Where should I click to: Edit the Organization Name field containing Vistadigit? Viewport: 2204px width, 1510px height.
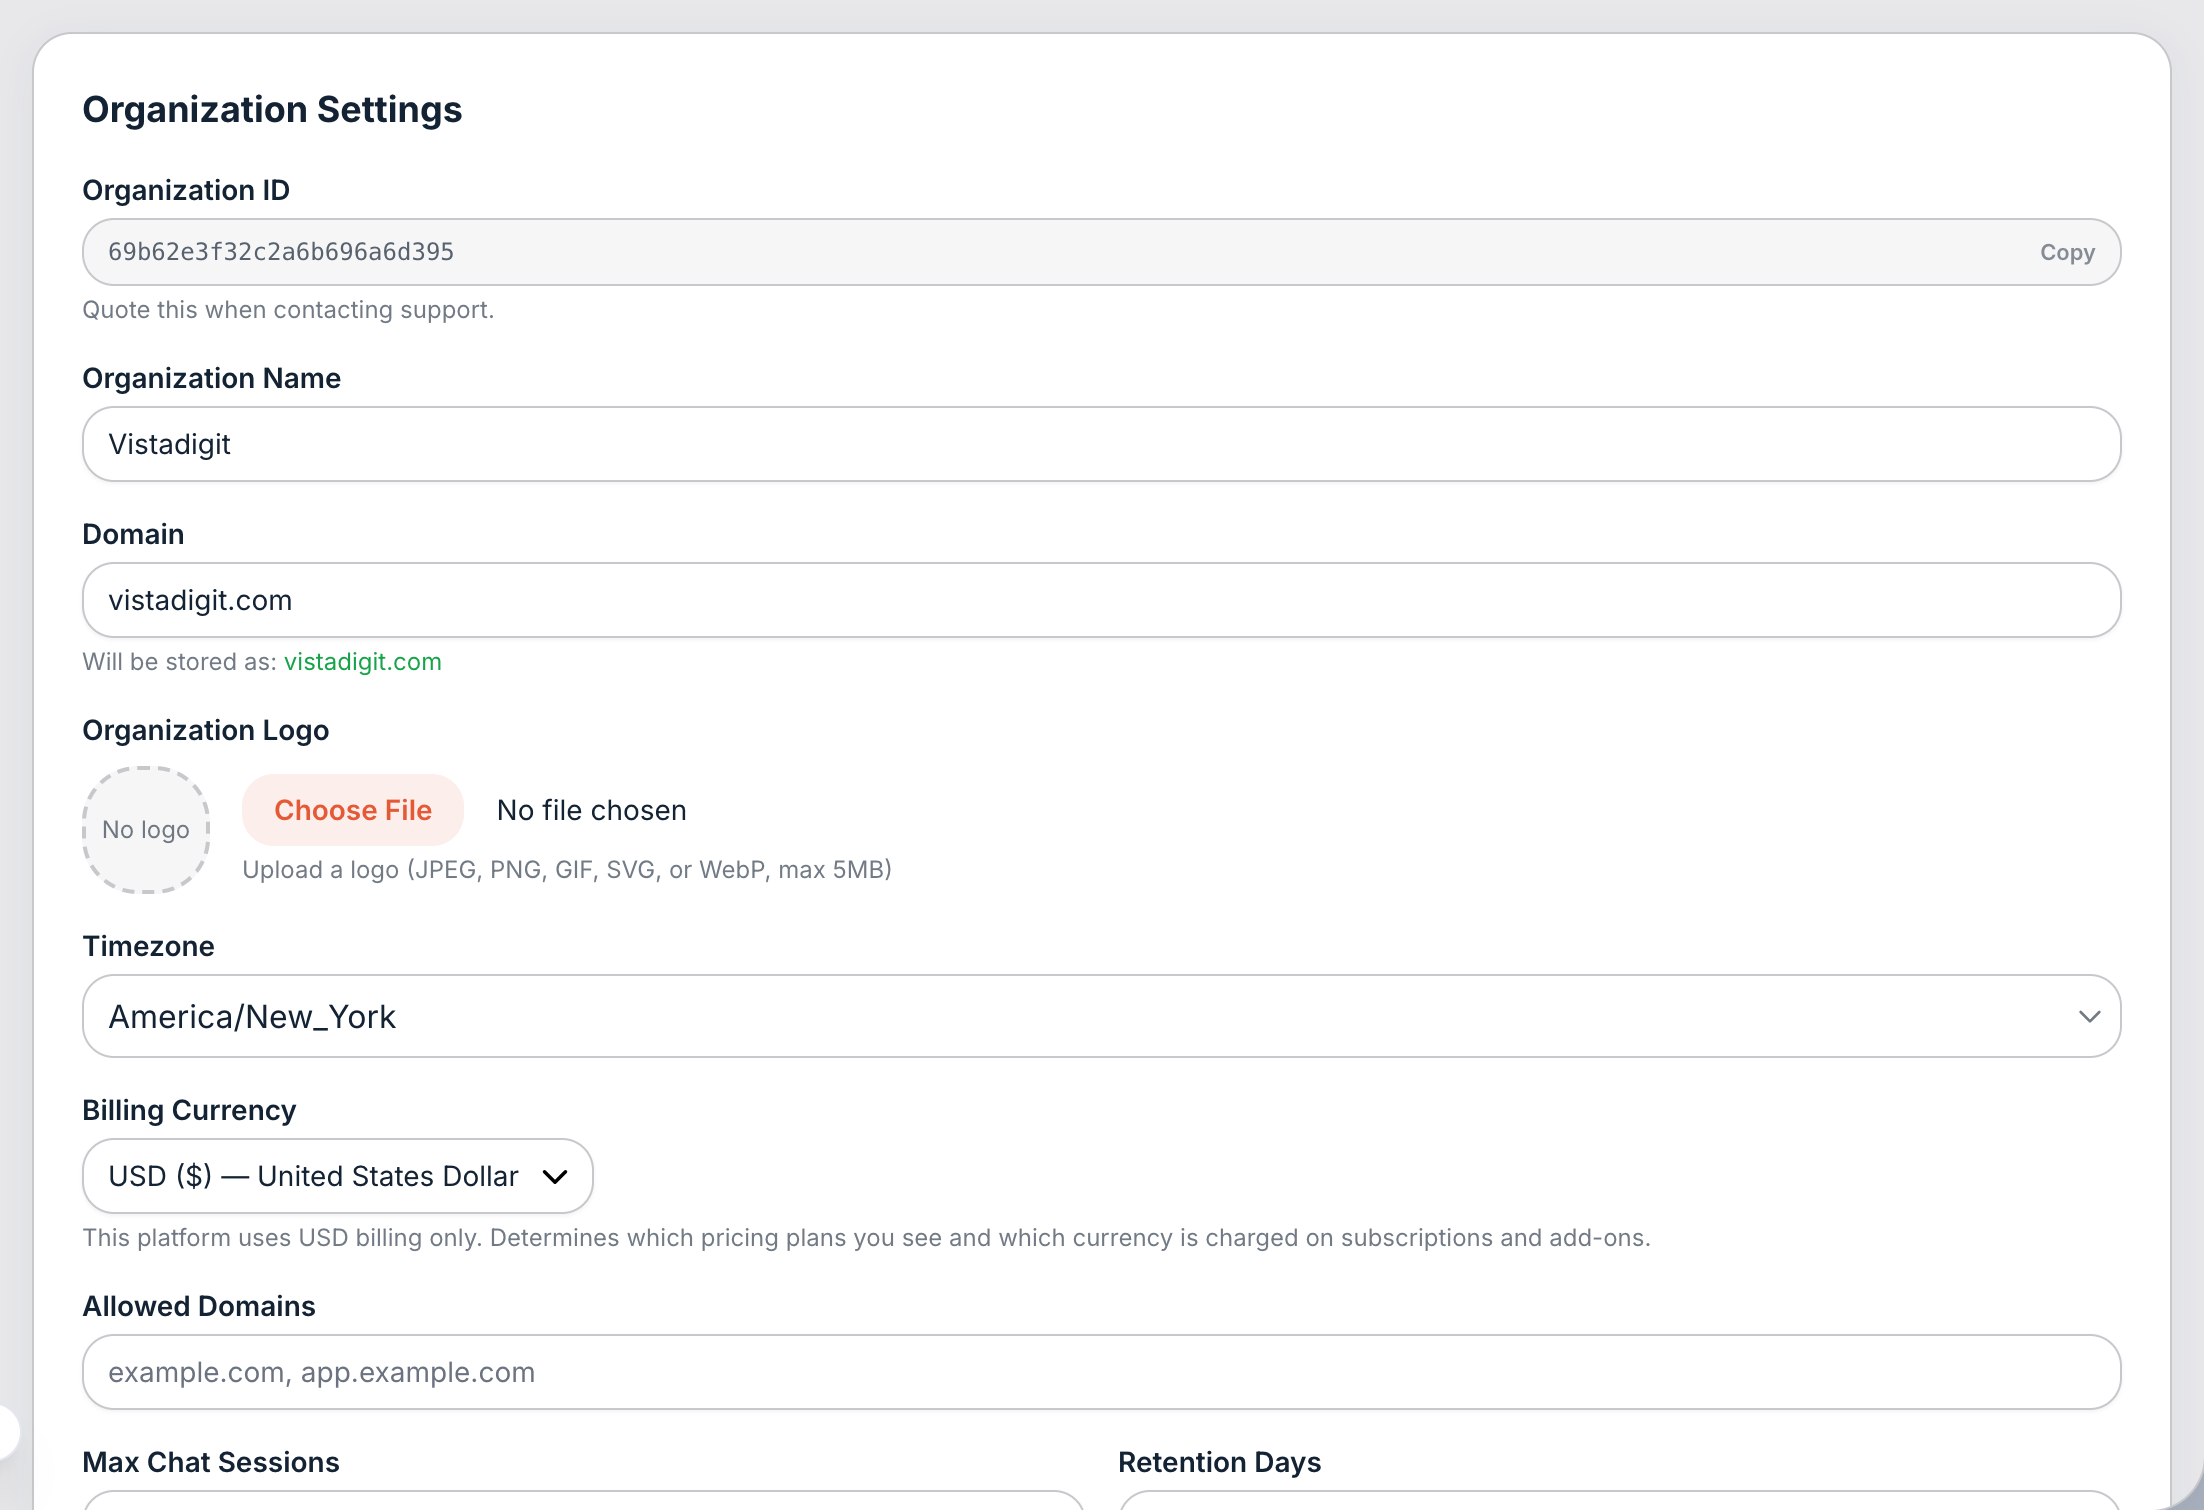[x=1101, y=444]
